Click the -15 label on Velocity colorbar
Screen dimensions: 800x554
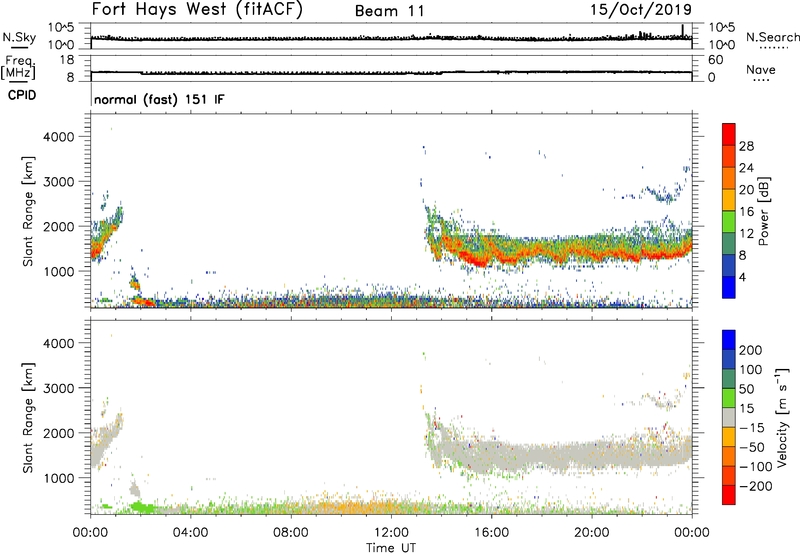click(752, 427)
